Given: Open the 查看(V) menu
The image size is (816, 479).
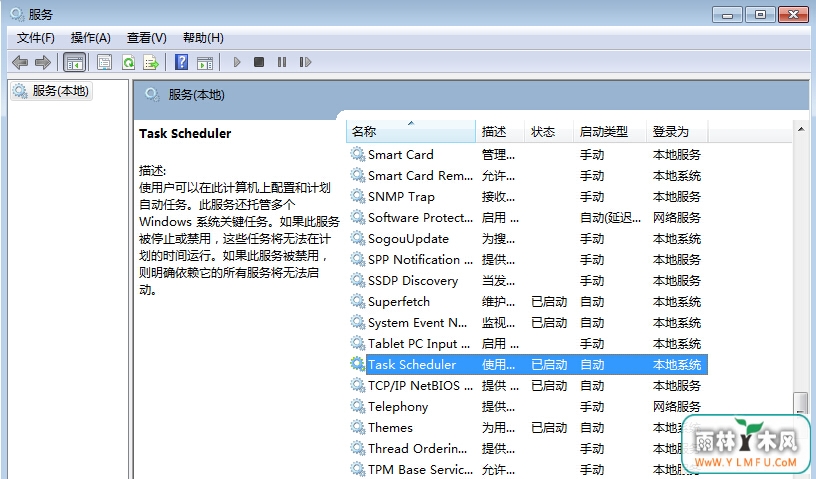Looking at the screenshot, I should point(146,38).
